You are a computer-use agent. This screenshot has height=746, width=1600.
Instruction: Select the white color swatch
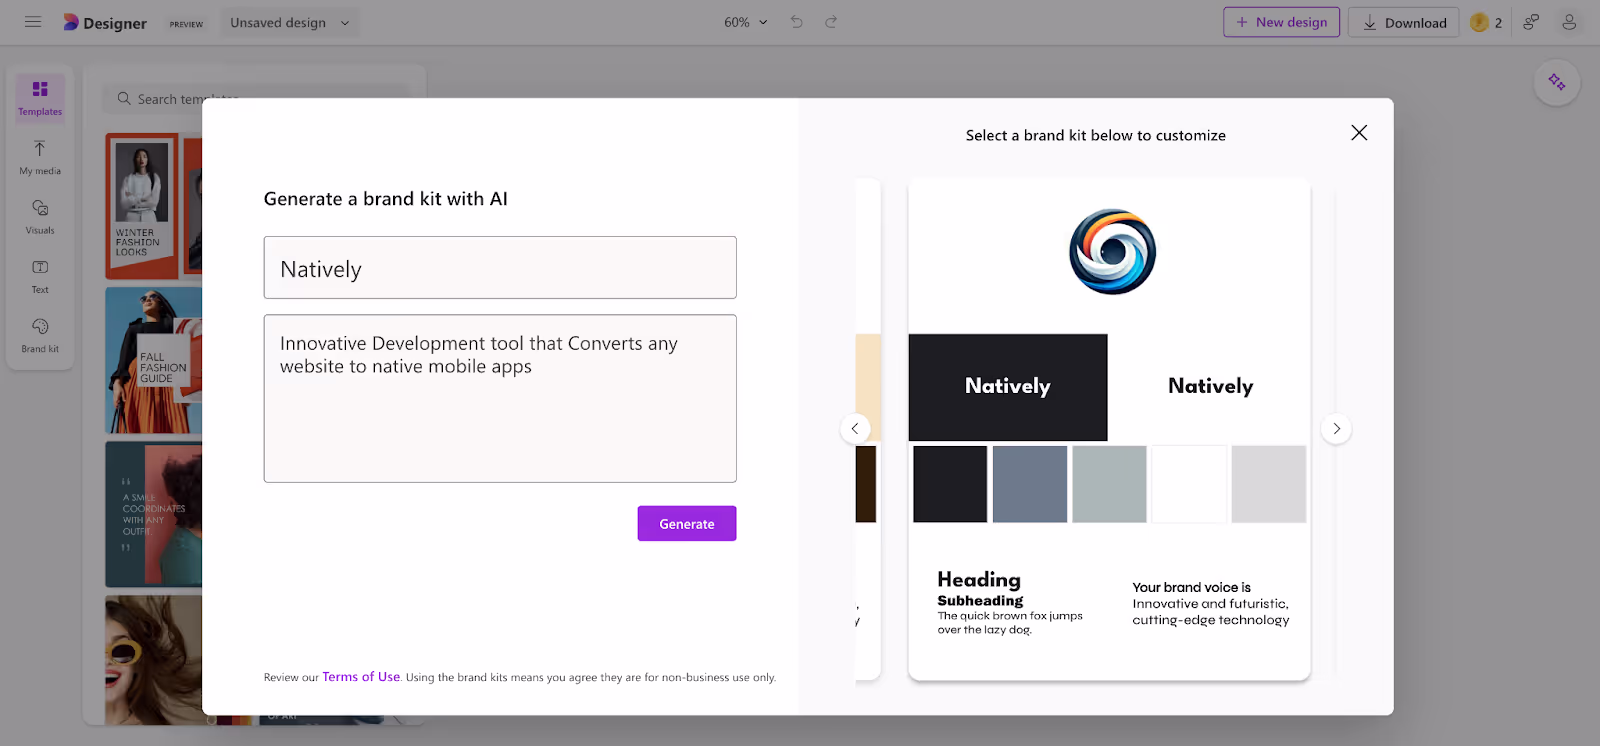[x=1189, y=484]
